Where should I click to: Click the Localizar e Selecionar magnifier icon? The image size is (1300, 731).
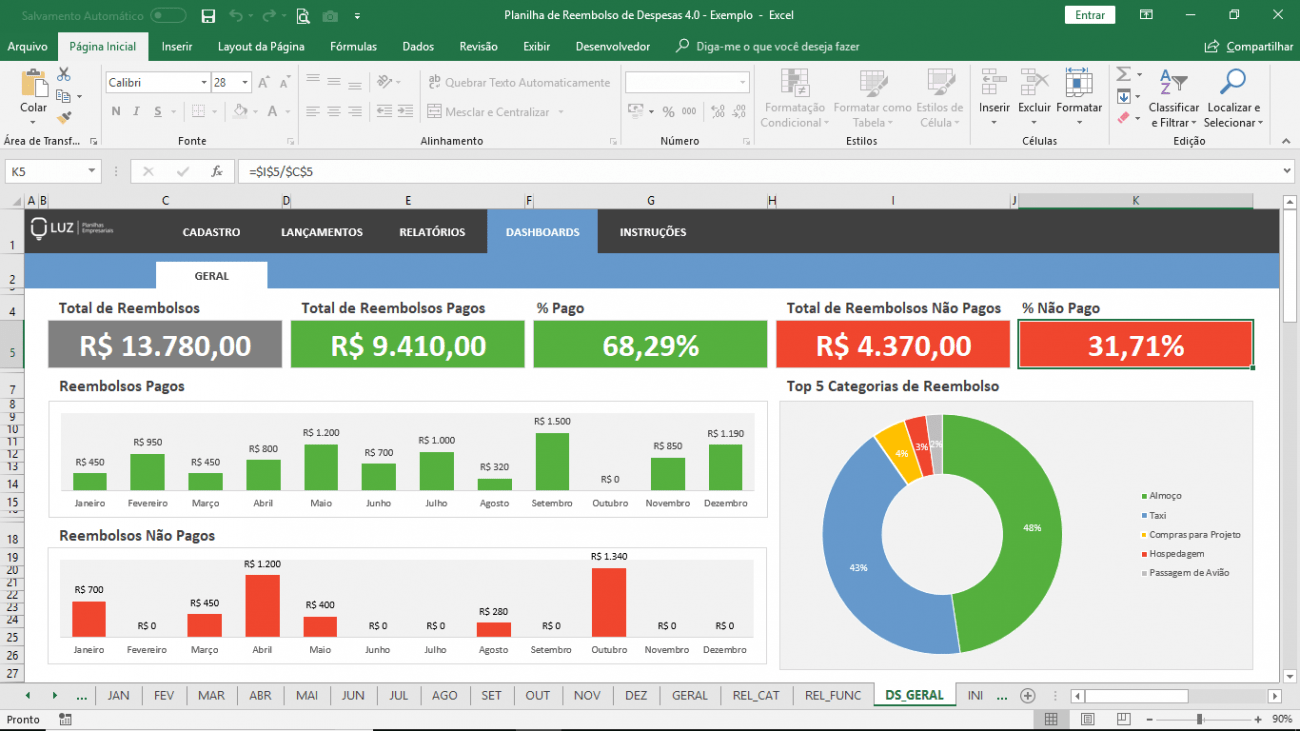point(1233,82)
